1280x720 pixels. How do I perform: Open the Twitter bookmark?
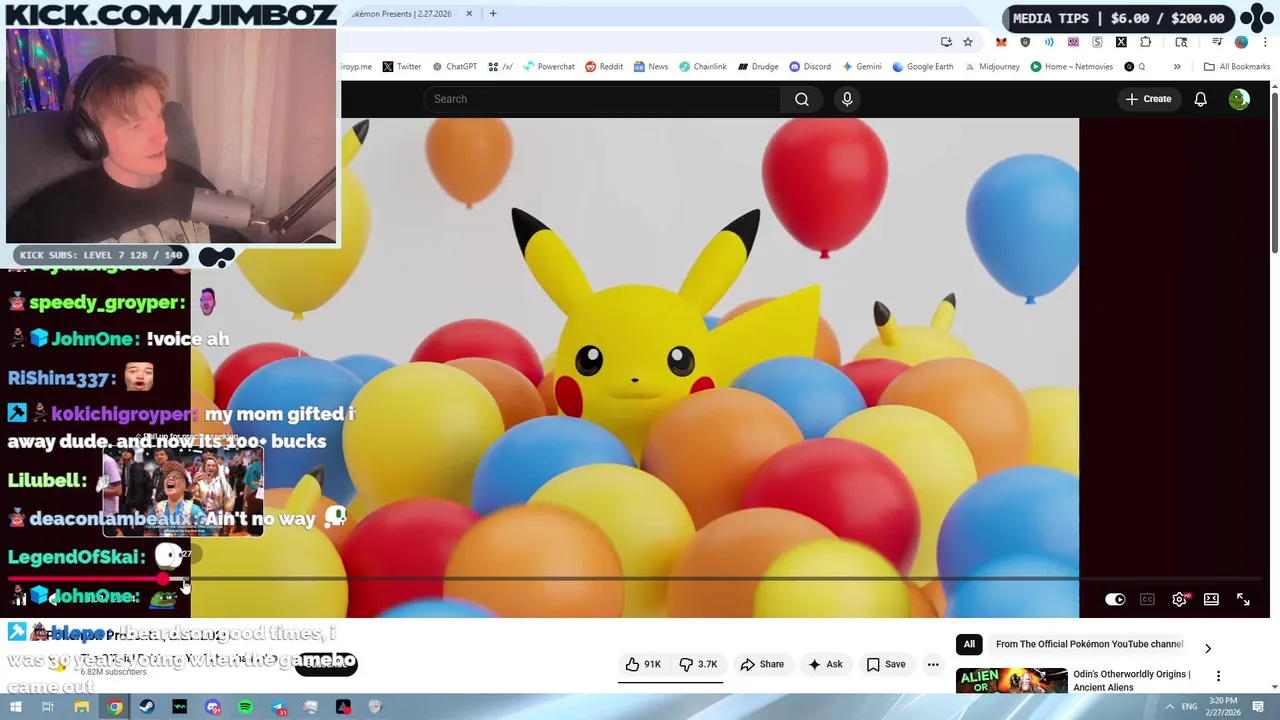click(x=401, y=67)
